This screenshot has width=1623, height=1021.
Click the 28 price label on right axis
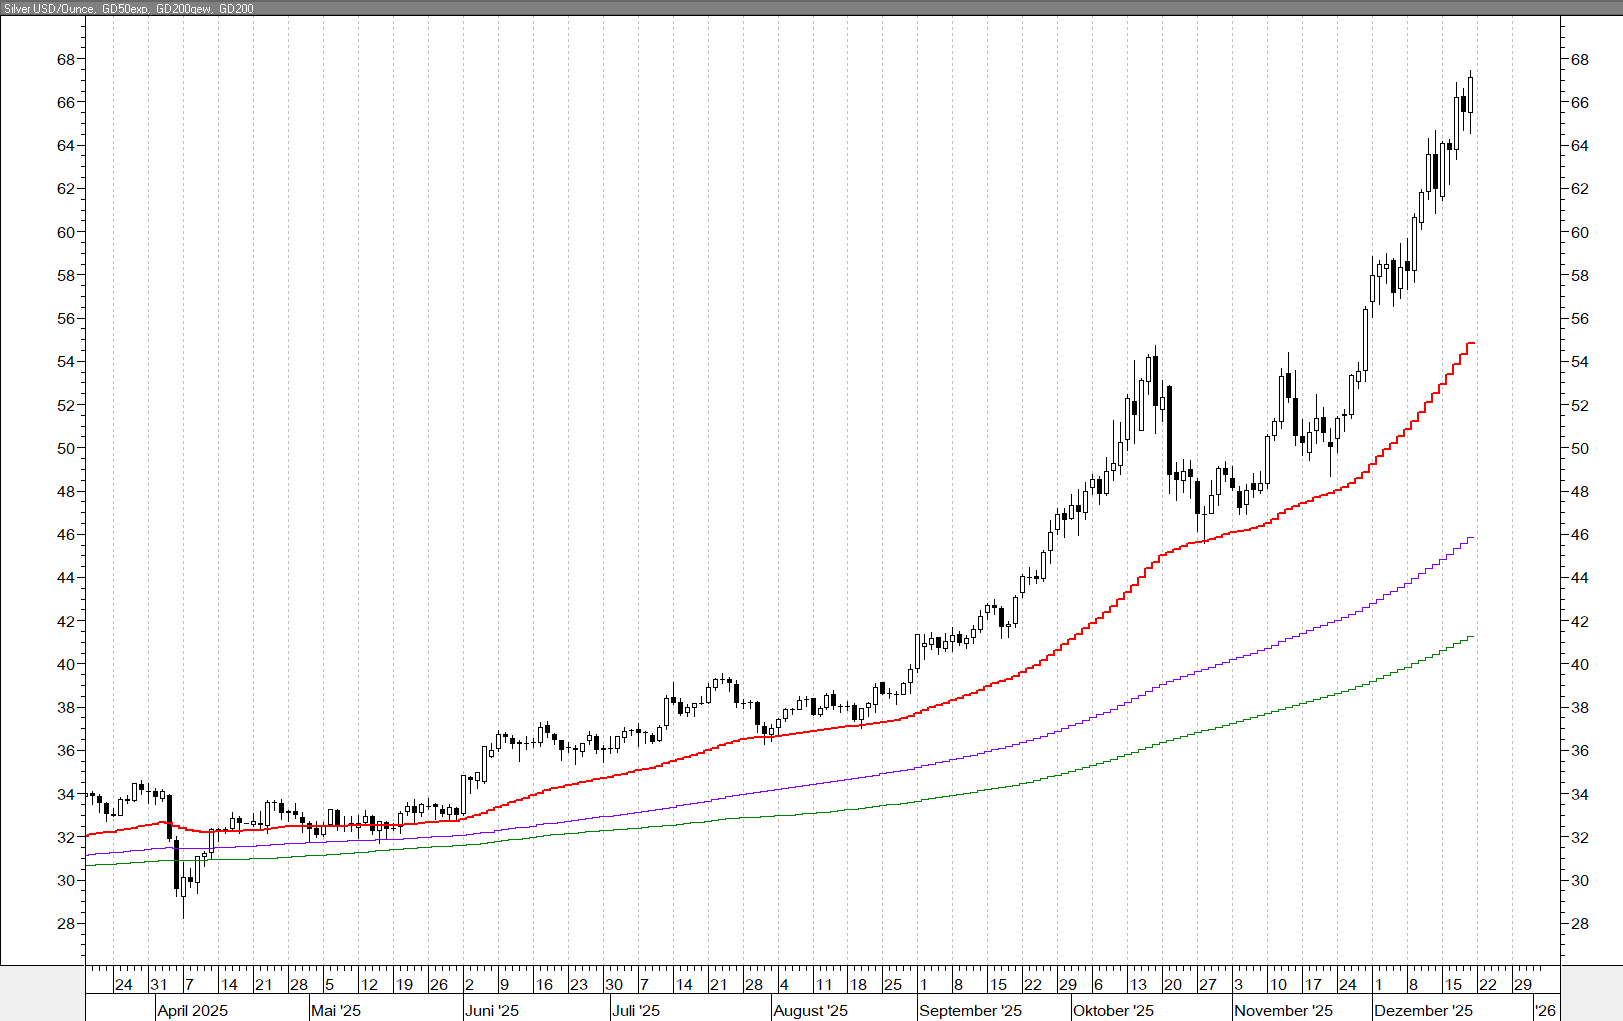coord(1580,923)
